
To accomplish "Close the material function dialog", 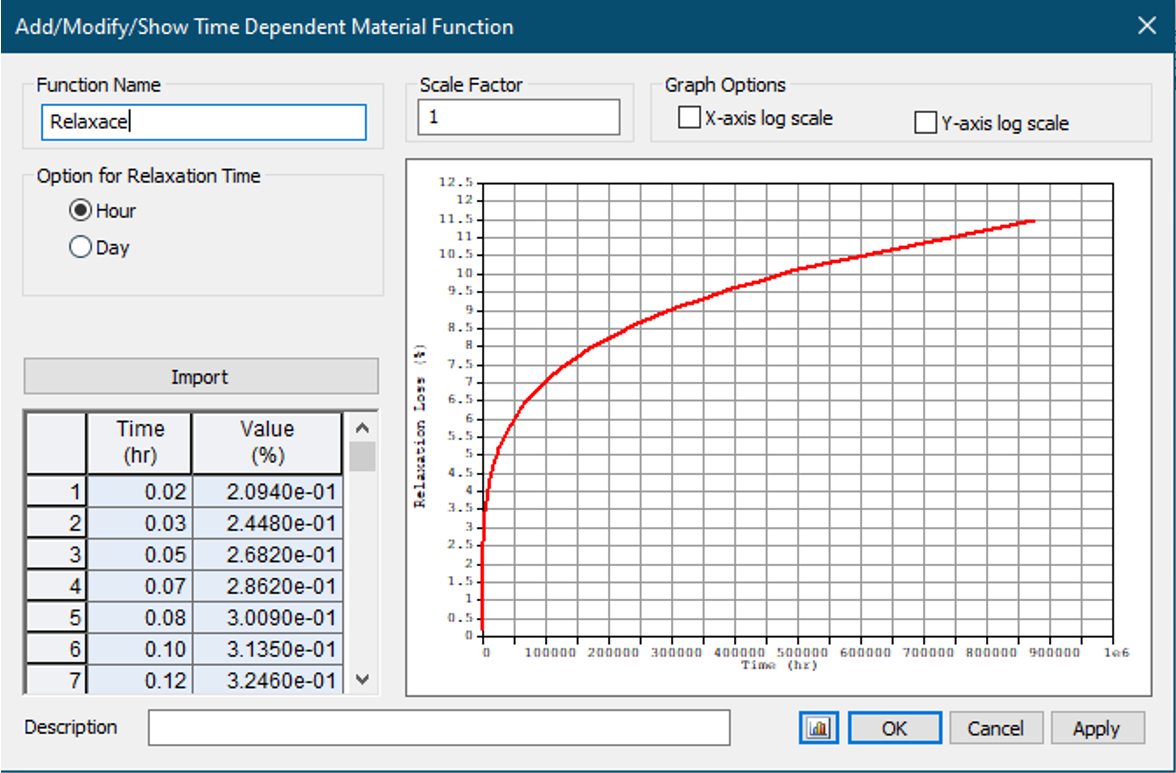I will point(1147,26).
